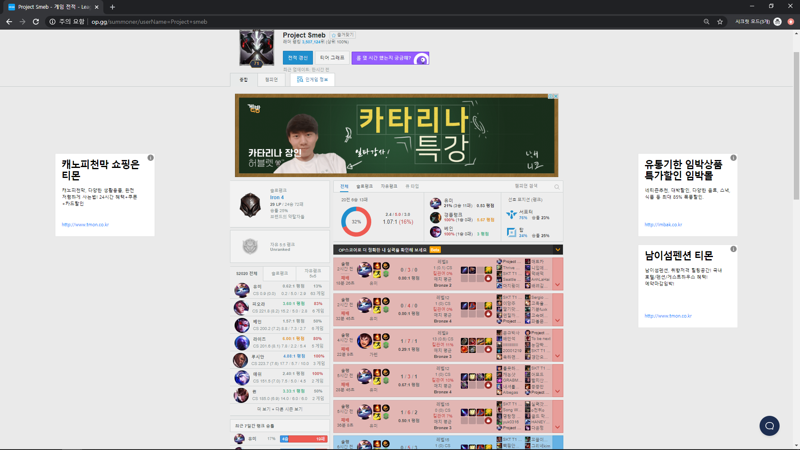Screen dimensions: 800x450
Task: Click the champion search magnifier icon
Action: [x=557, y=187]
